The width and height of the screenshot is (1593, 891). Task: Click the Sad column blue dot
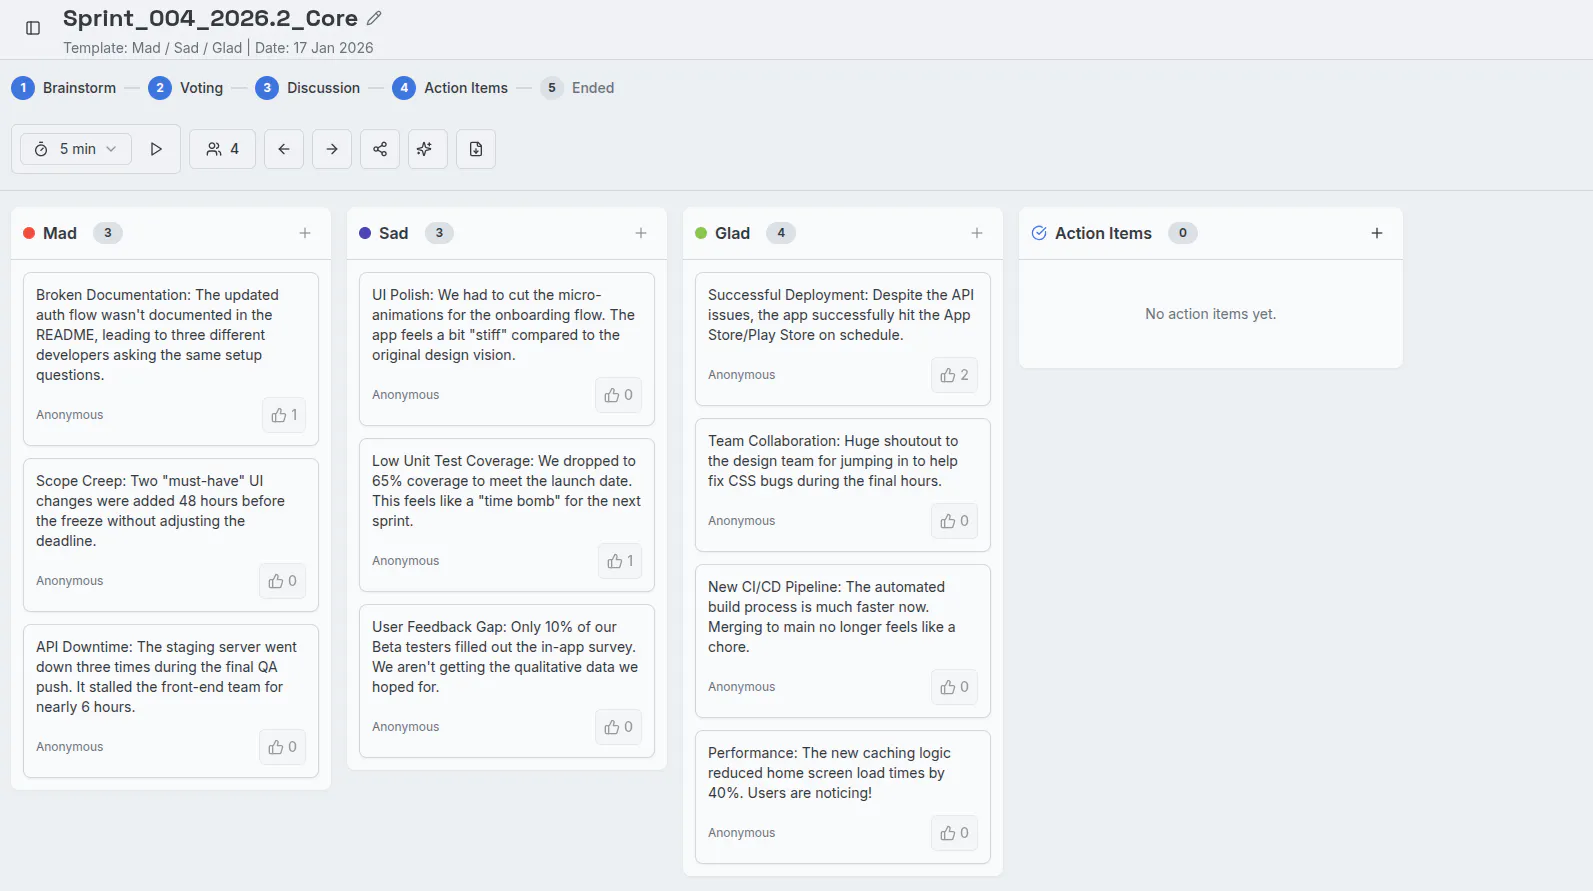[365, 233]
